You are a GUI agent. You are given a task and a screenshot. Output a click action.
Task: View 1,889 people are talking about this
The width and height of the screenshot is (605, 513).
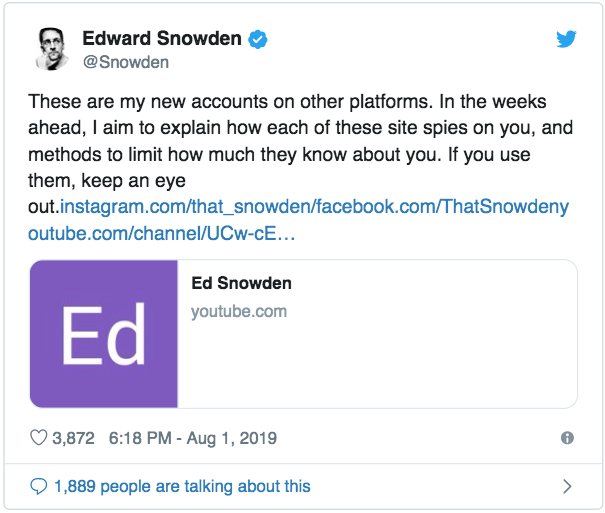pos(182,487)
